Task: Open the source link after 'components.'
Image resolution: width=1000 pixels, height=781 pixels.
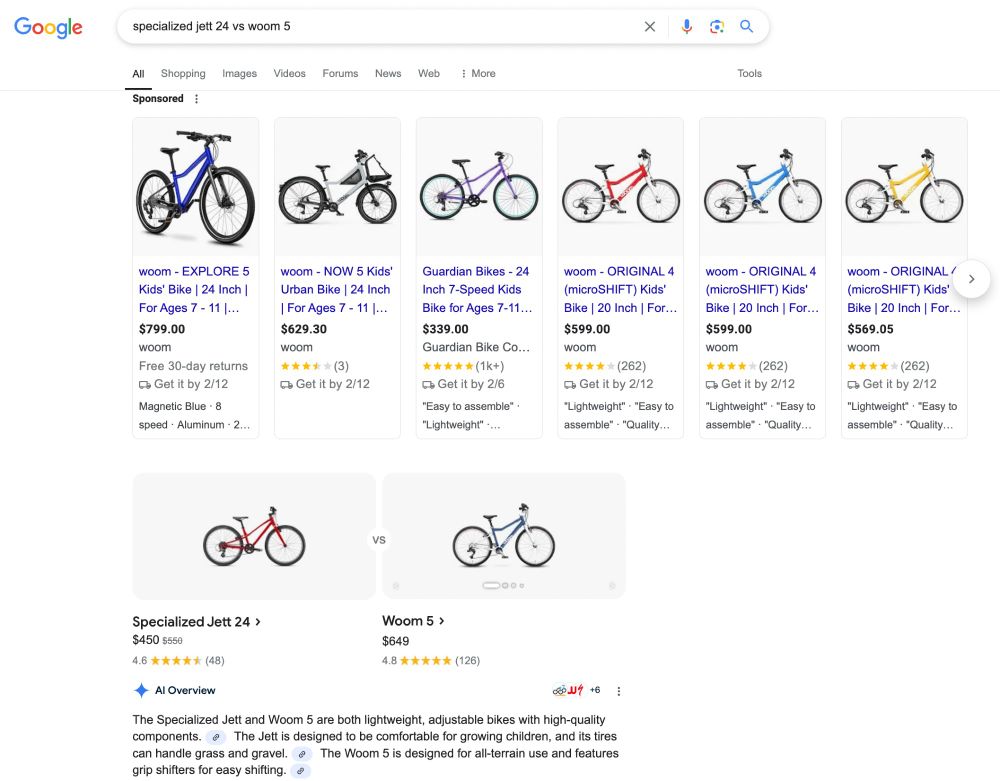Action: pyautogui.click(x=216, y=738)
